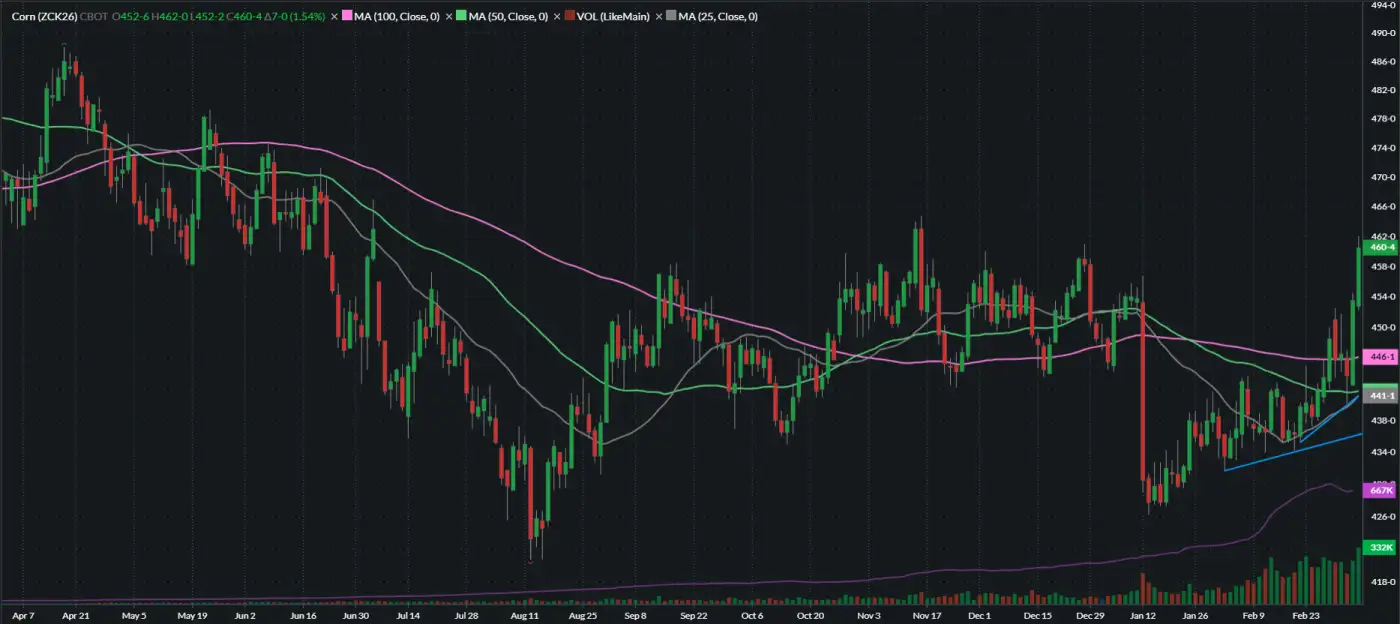
Task: Click the green MA 50 color swatch
Action: [461, 17]
